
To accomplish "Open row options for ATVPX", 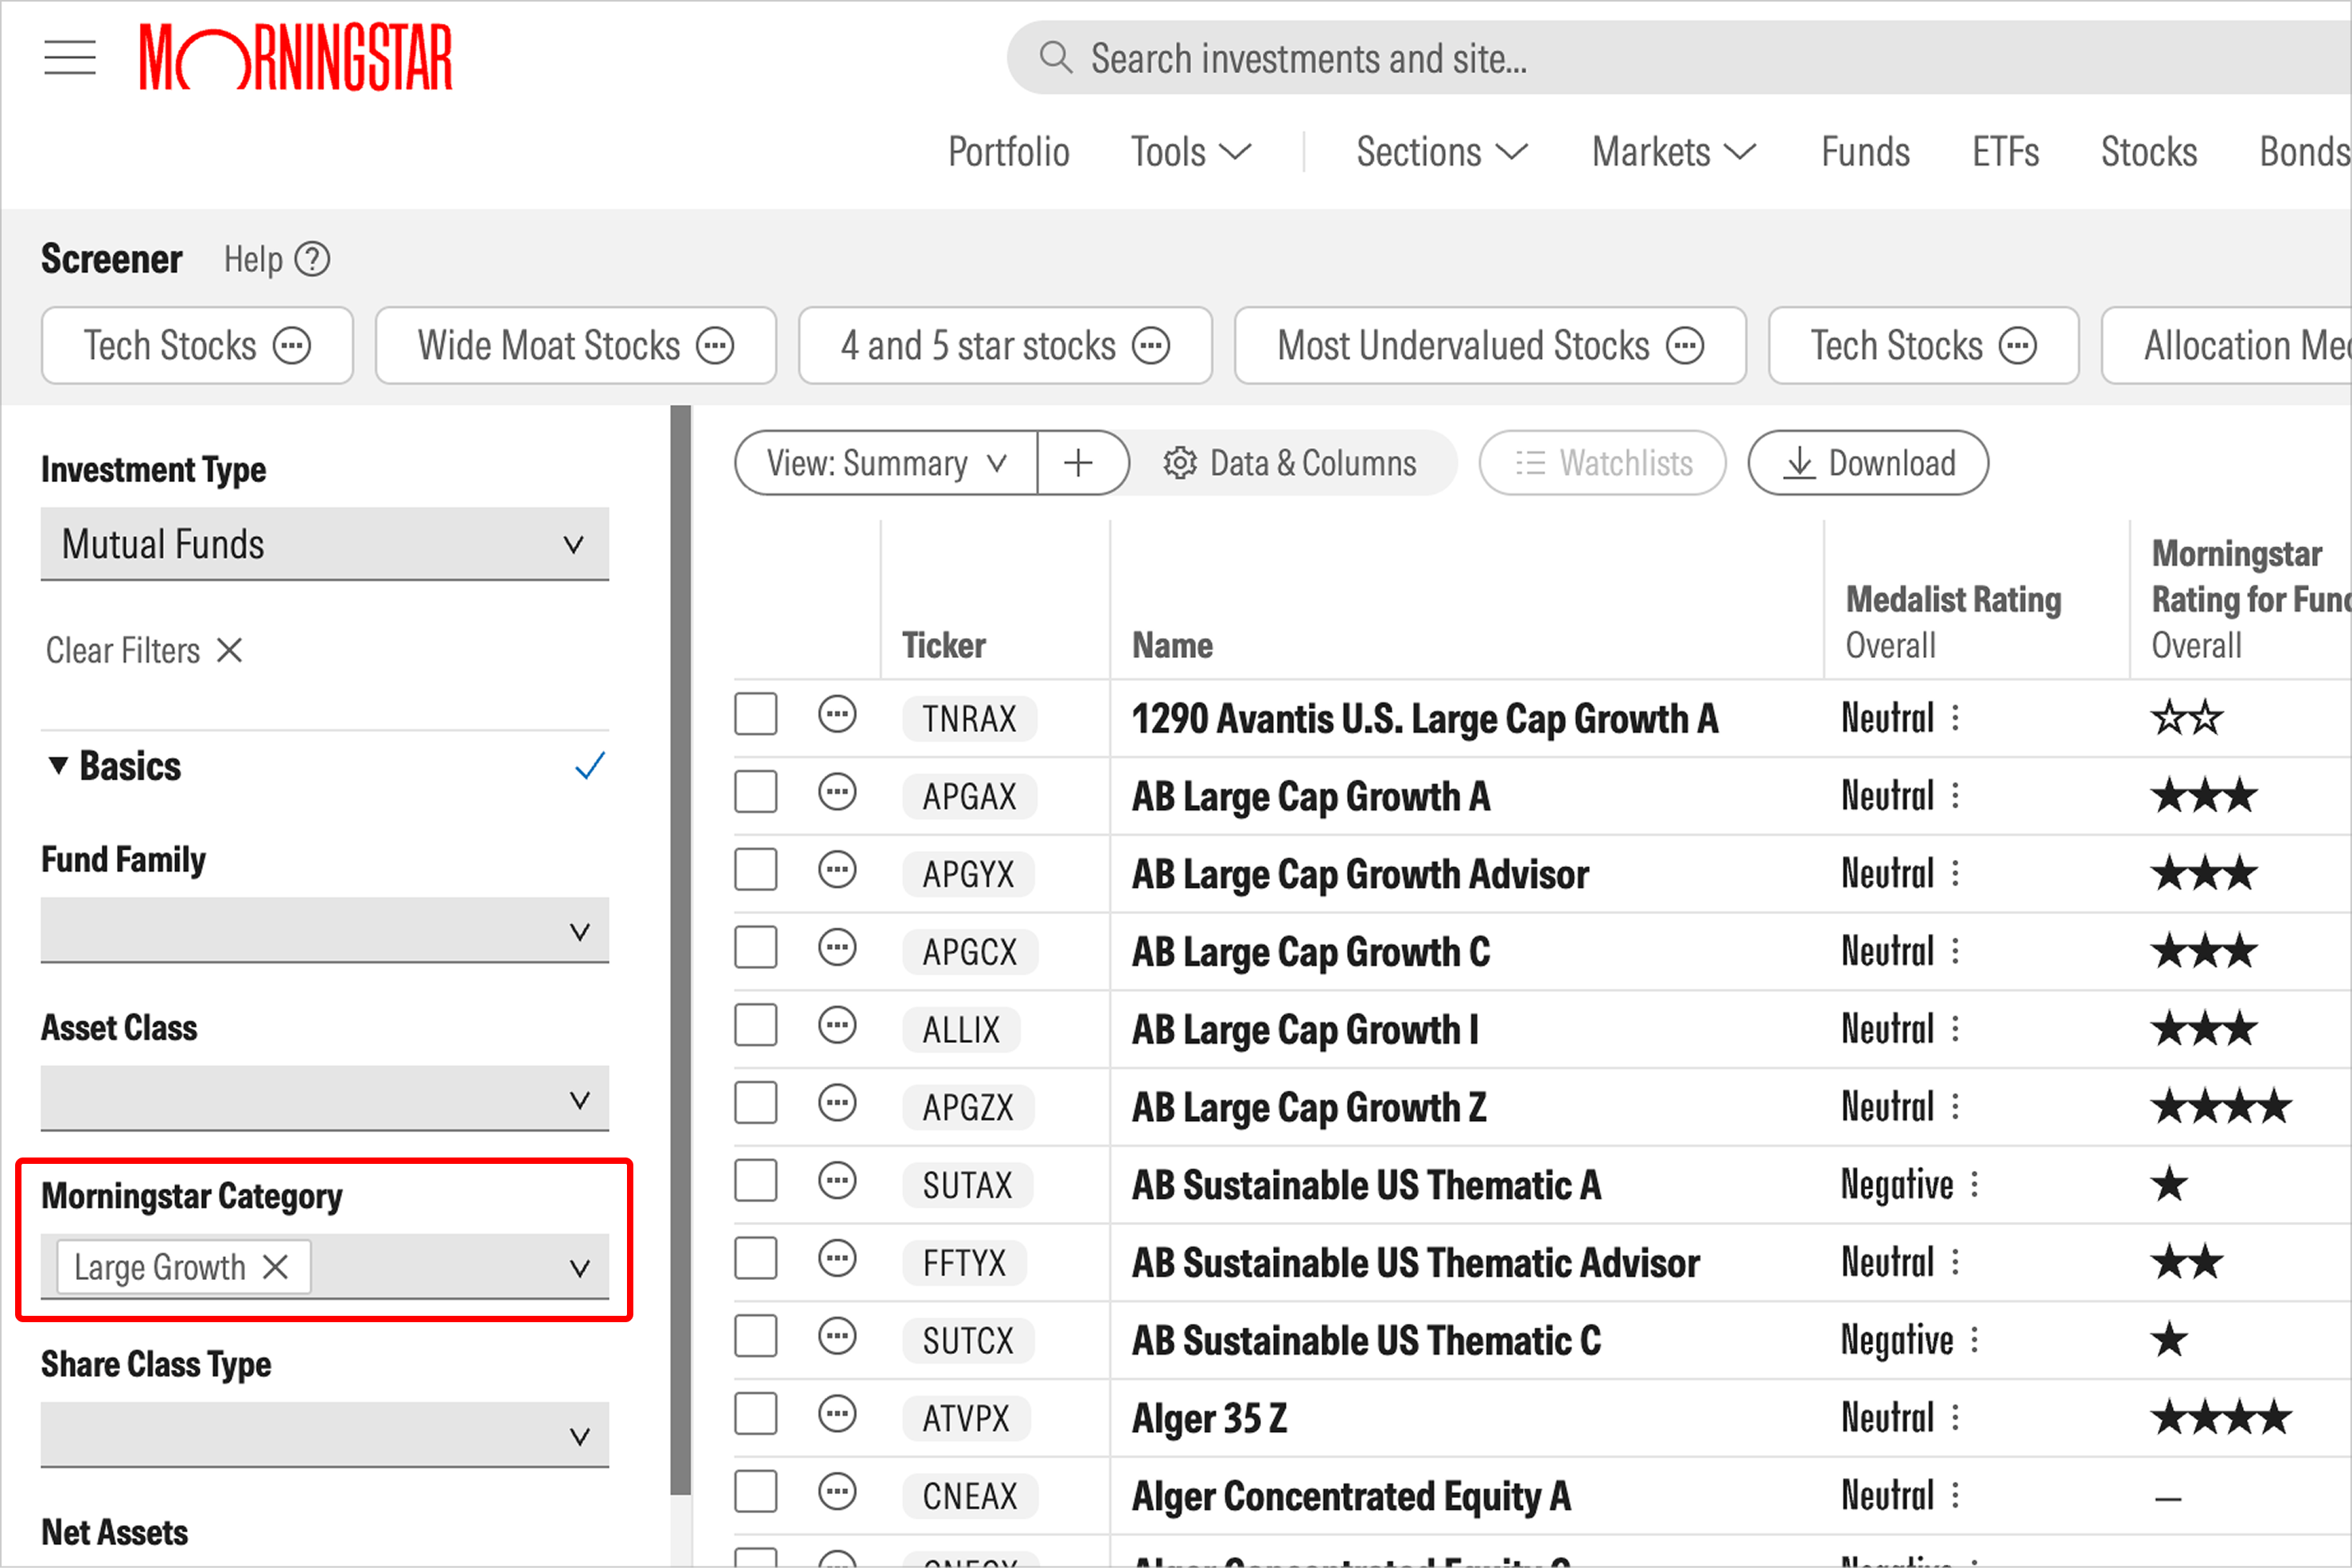I will pyautogui.click(x=837, y=1414).
